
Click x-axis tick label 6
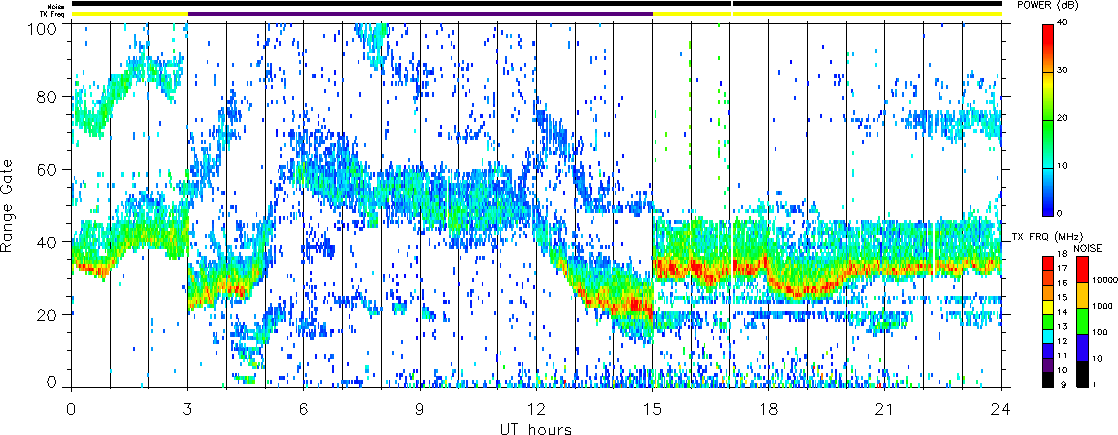[x=304, y=409]
